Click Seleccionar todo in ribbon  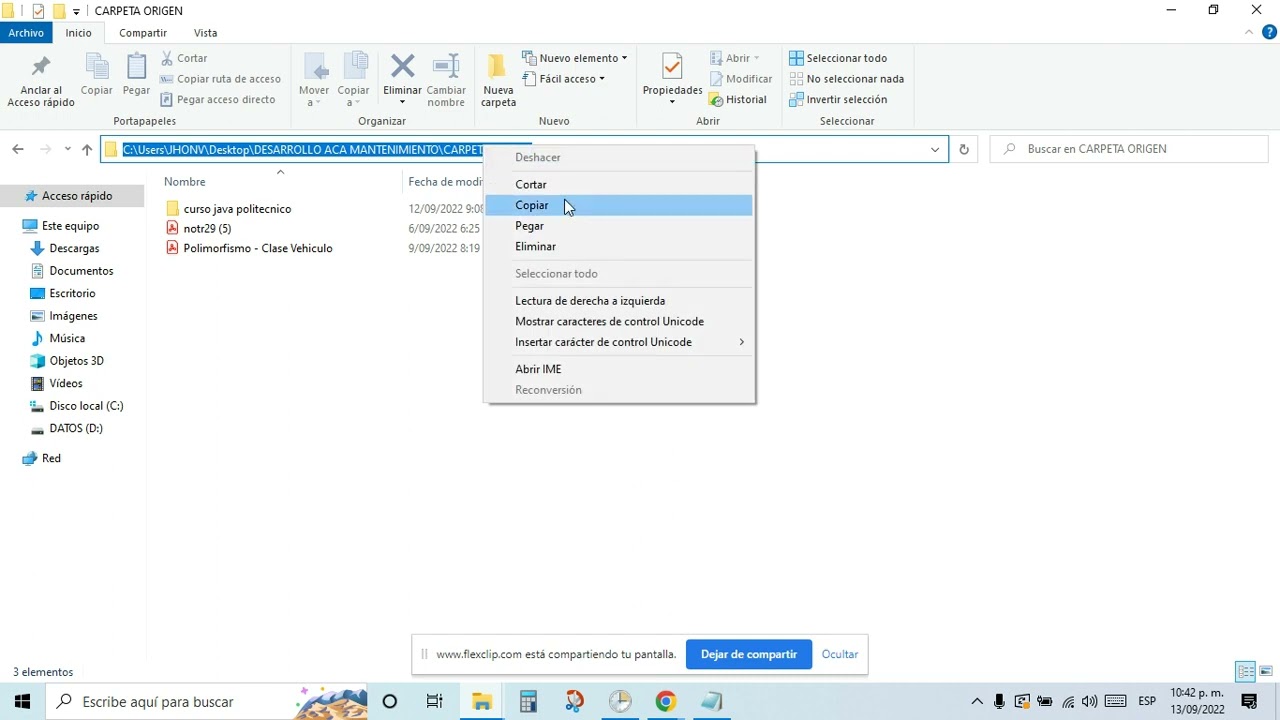point(838,58)
